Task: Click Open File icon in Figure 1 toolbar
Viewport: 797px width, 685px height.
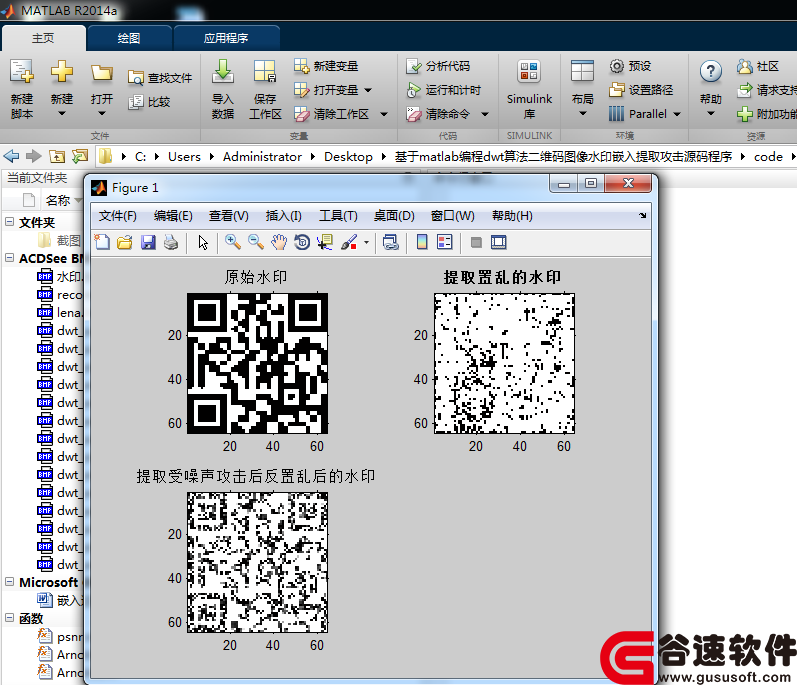Action: point(125,242)
